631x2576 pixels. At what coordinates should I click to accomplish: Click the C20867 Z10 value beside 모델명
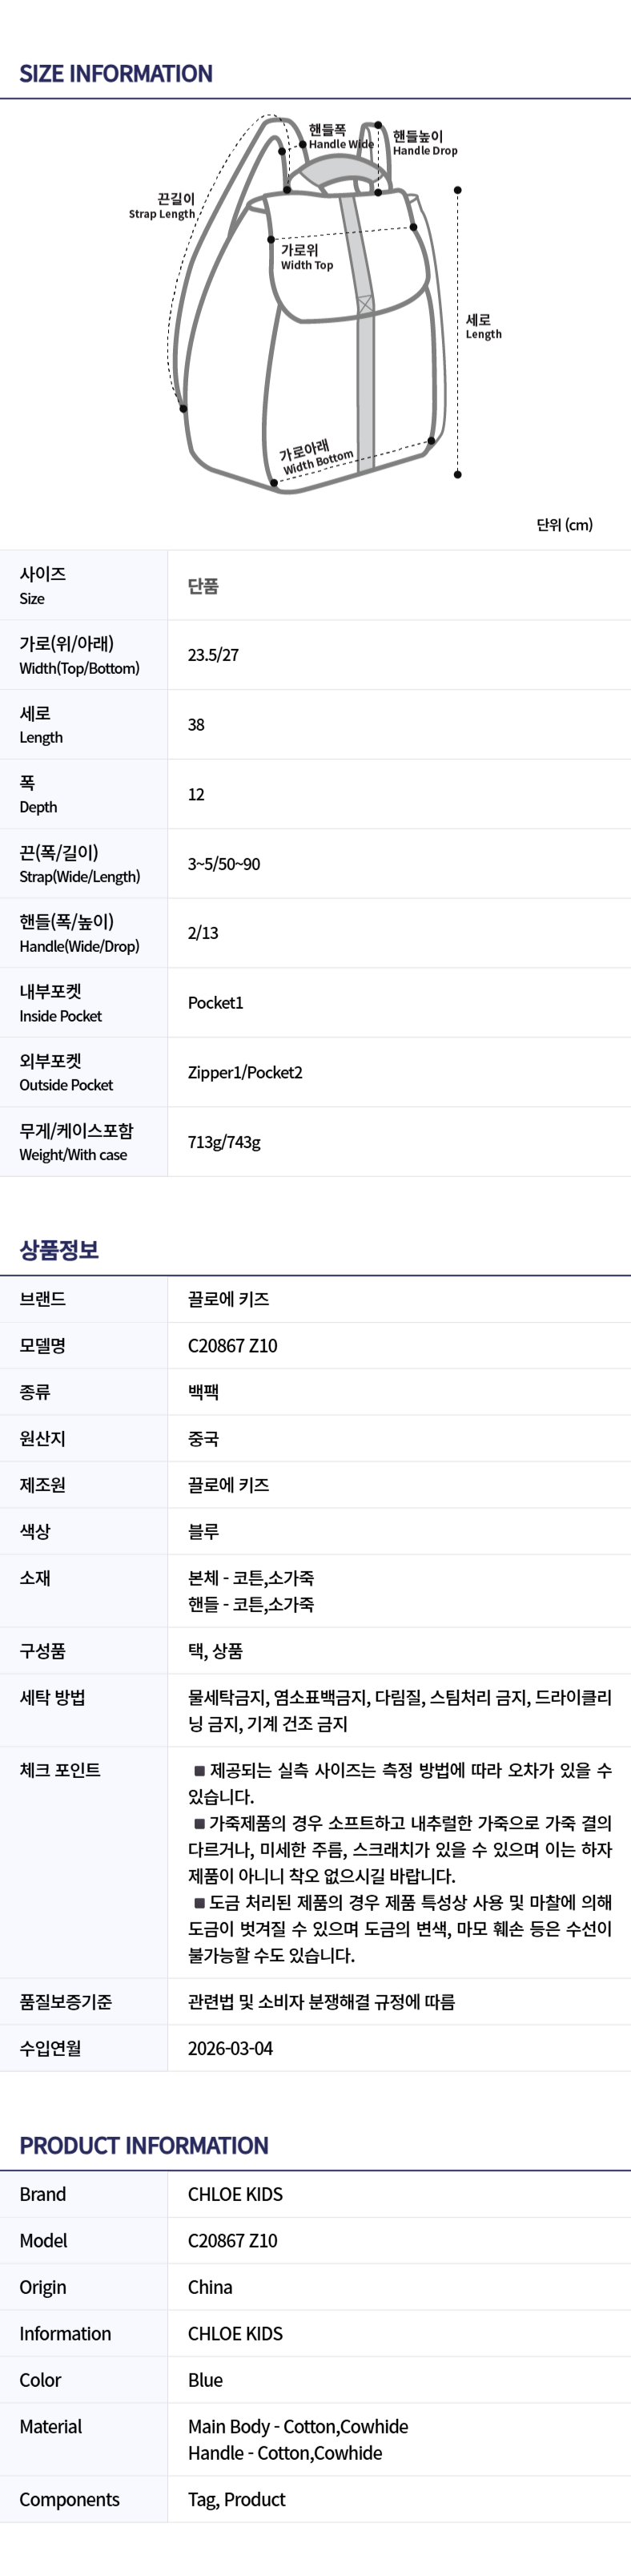point(232,1346)
